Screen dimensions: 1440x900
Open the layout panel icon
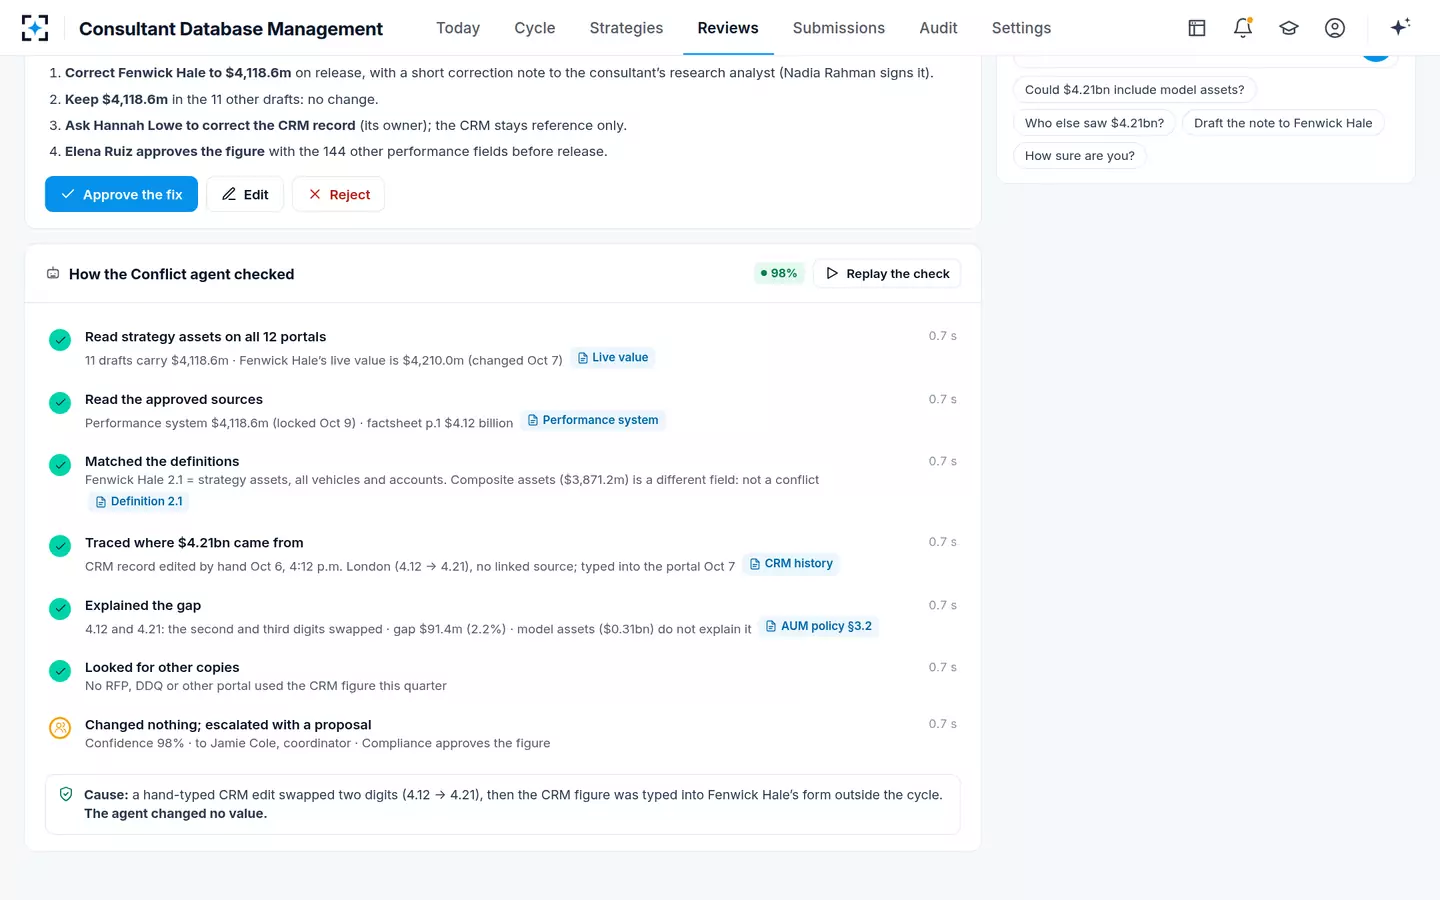point(1197,28)
